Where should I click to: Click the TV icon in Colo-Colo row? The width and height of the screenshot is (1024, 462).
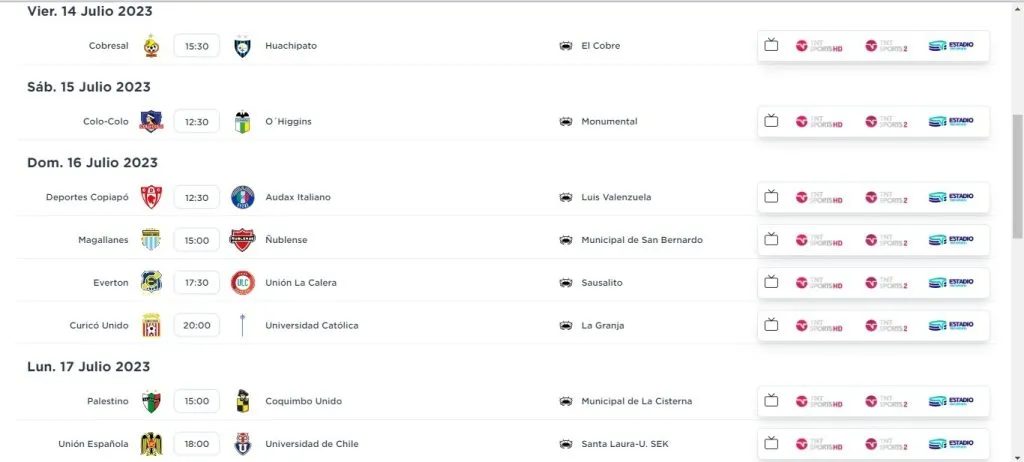771,122
